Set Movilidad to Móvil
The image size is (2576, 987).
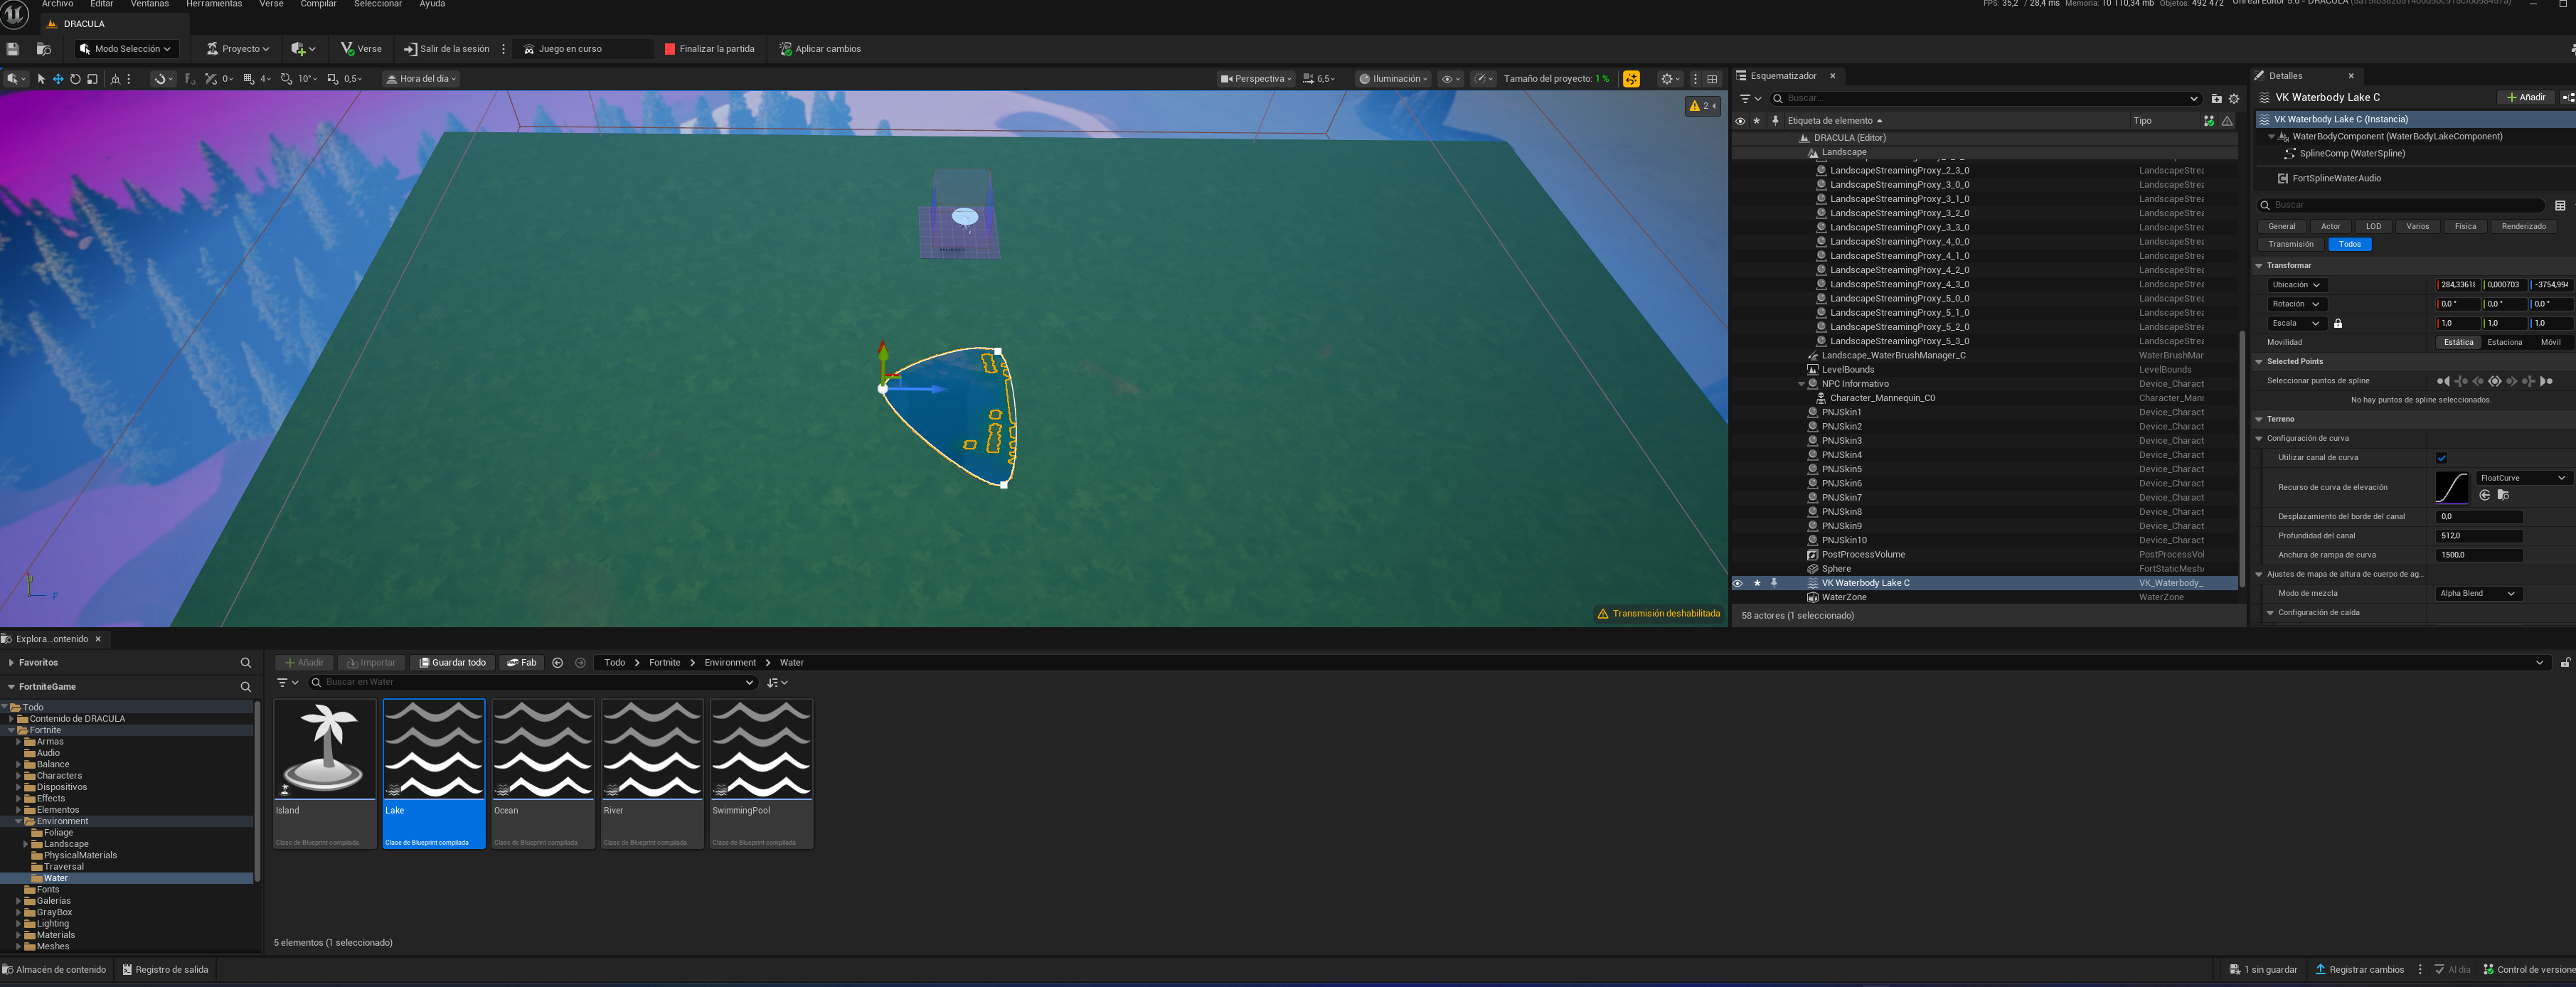pos(2551,343)
